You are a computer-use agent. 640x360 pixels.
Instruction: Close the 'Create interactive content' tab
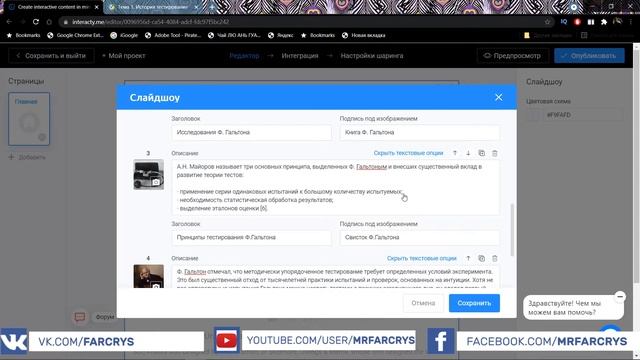click(x=97, y=7)
